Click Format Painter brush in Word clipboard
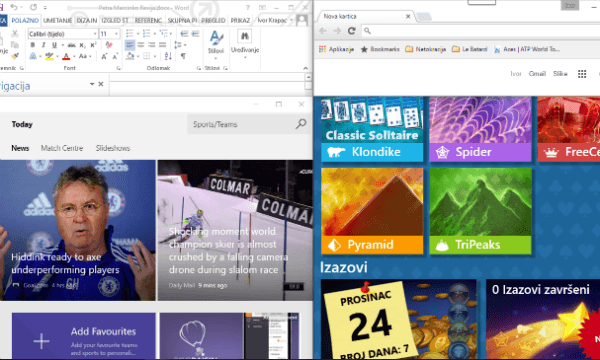 (15, 56)
